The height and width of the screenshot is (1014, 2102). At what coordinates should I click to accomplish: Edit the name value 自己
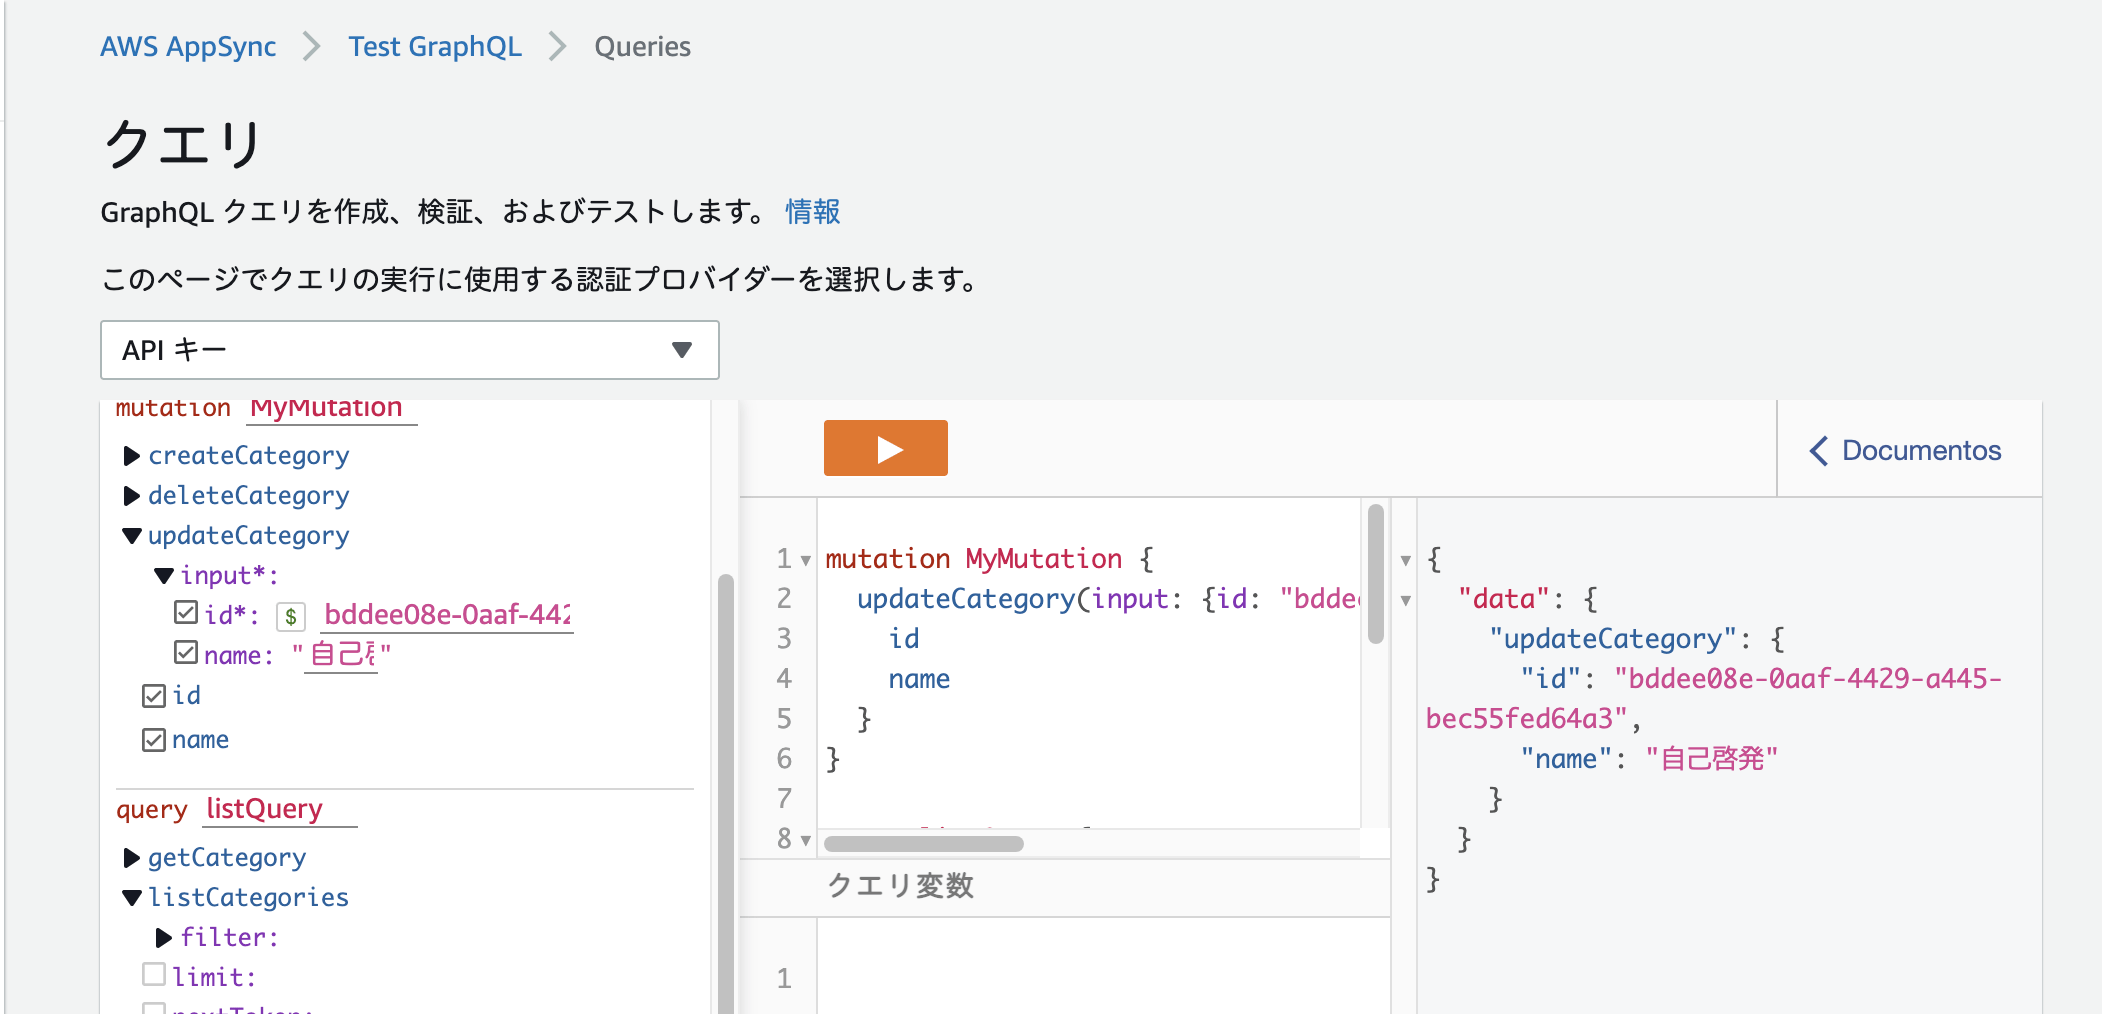point(341,655)
